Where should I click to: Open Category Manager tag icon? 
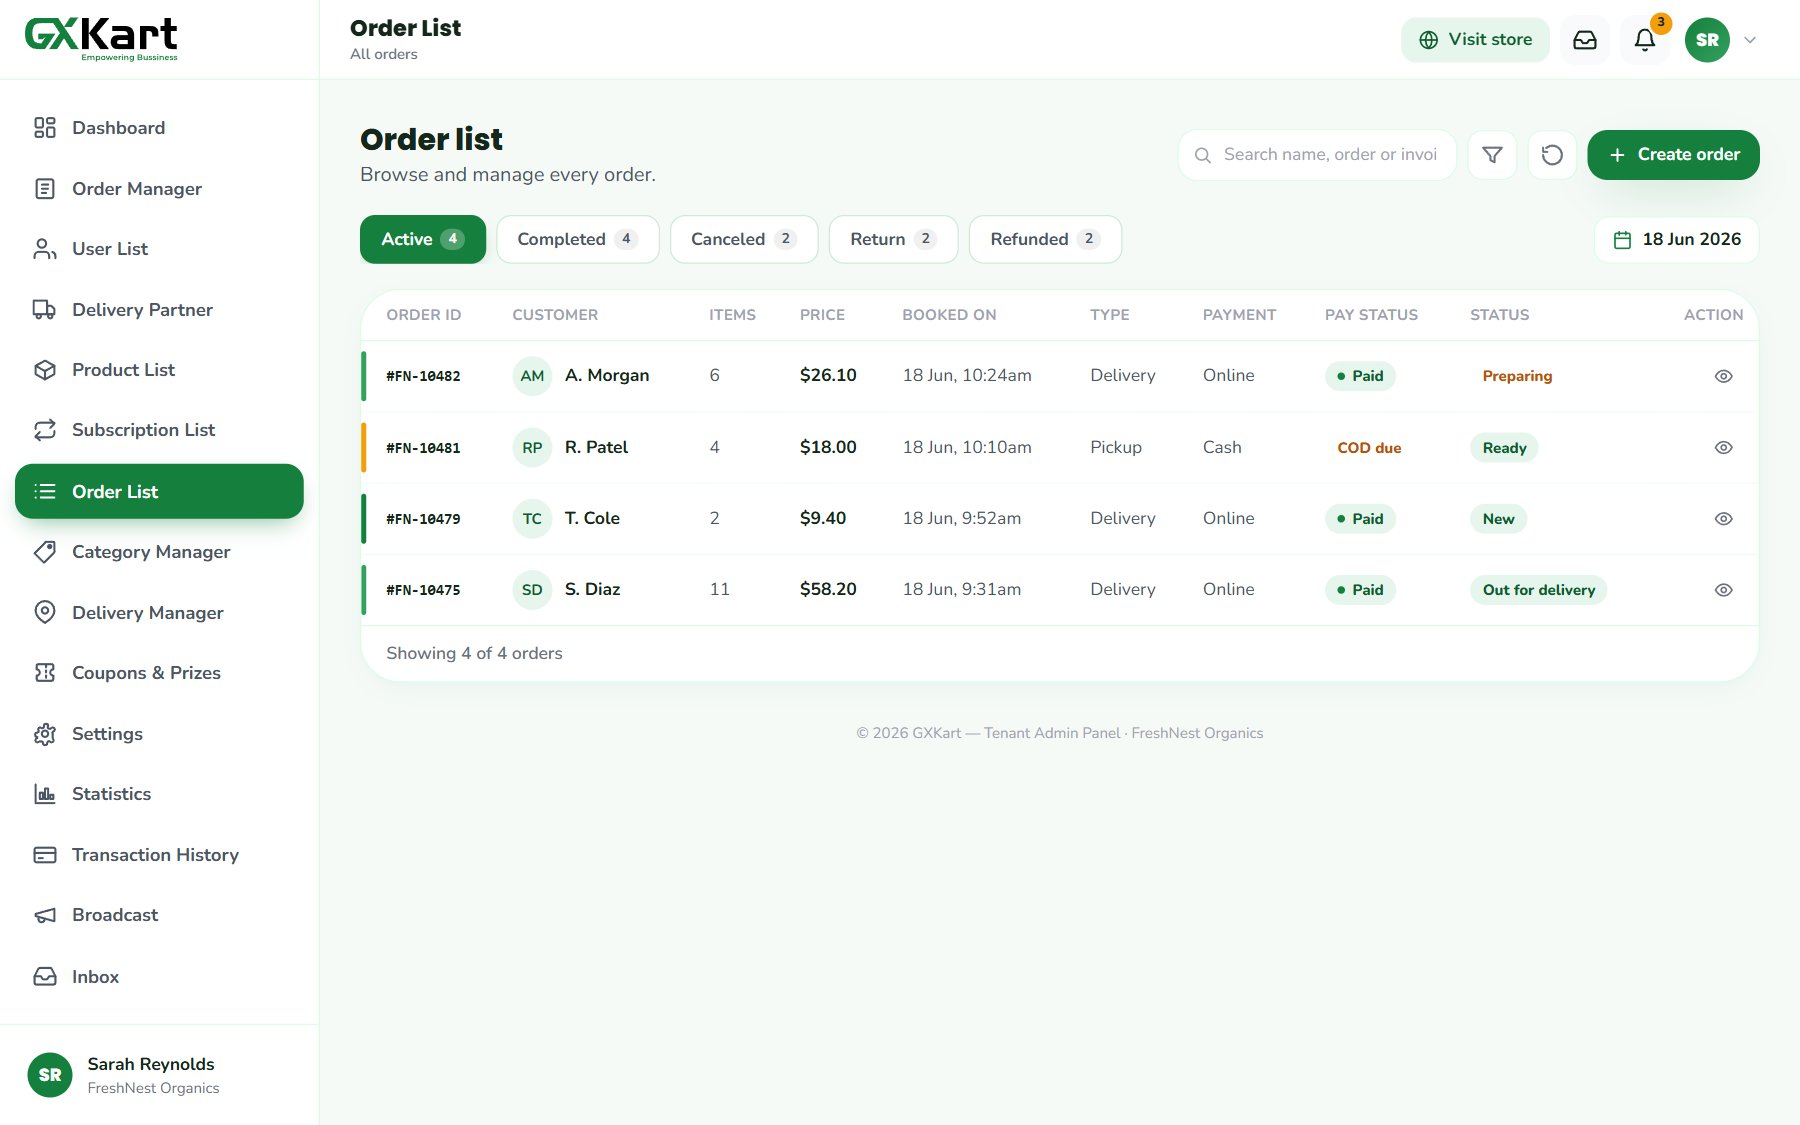45,552
